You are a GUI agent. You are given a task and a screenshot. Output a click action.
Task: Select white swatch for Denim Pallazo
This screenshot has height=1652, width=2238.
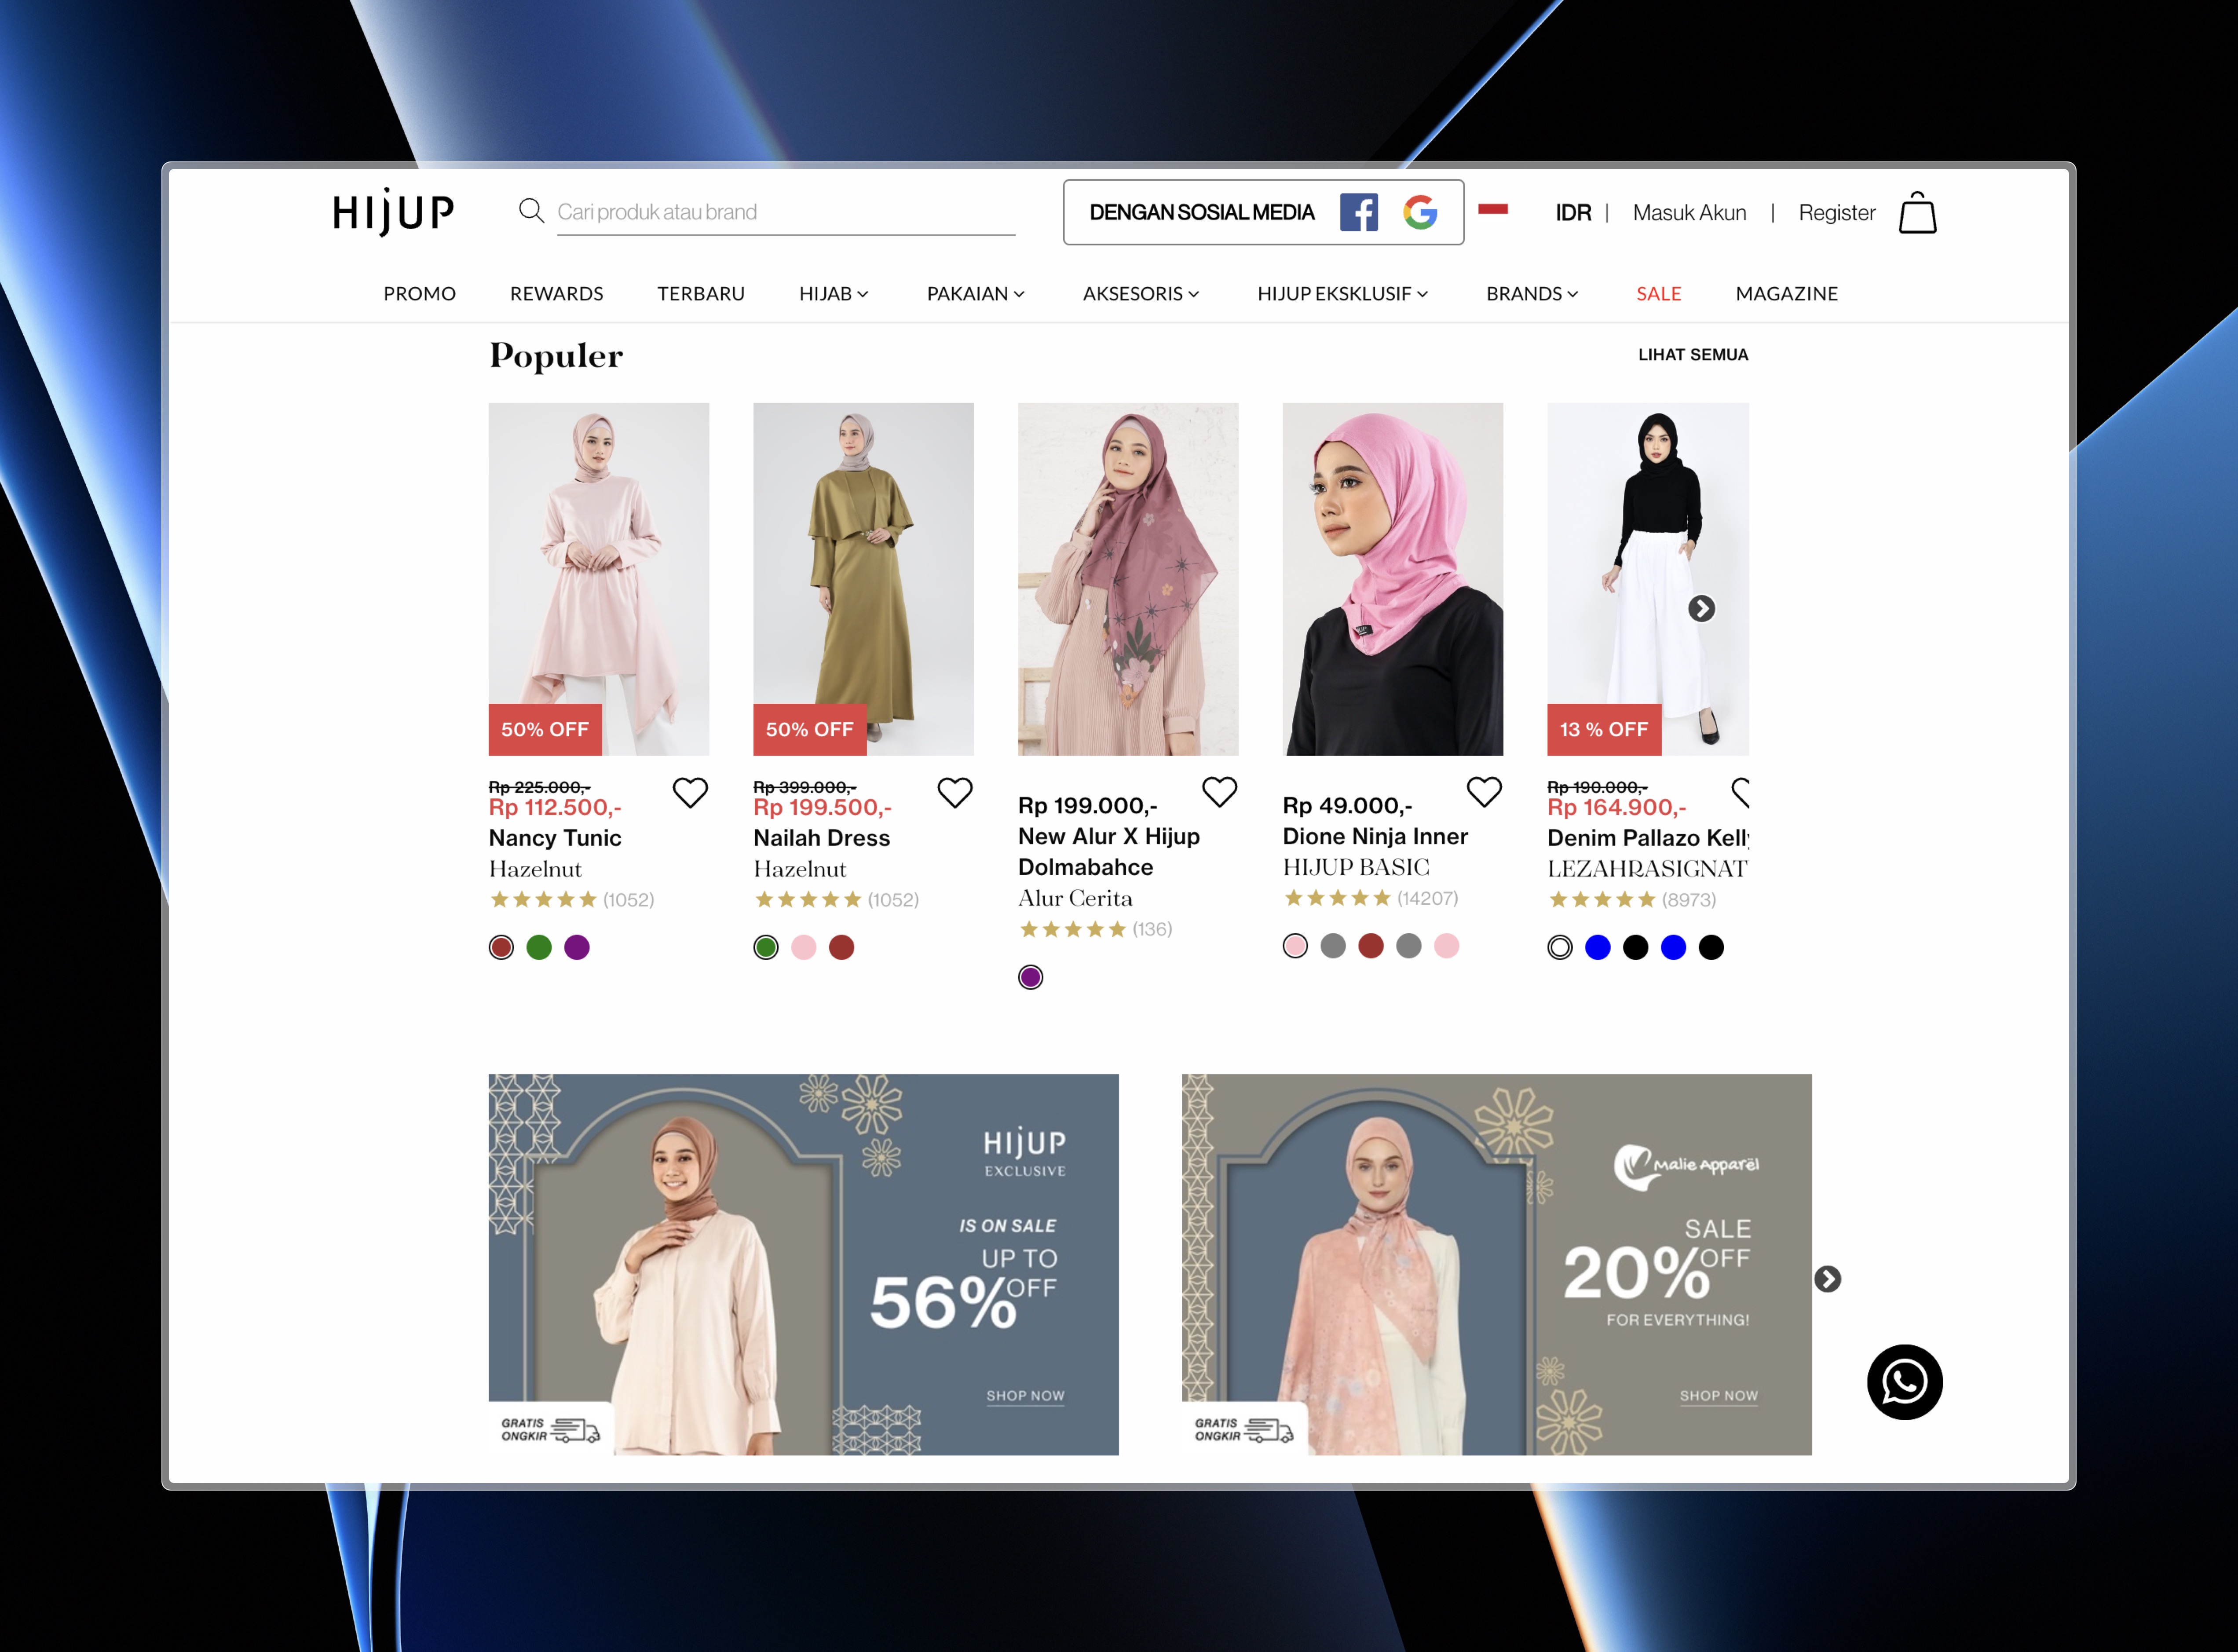[1560, 947]
